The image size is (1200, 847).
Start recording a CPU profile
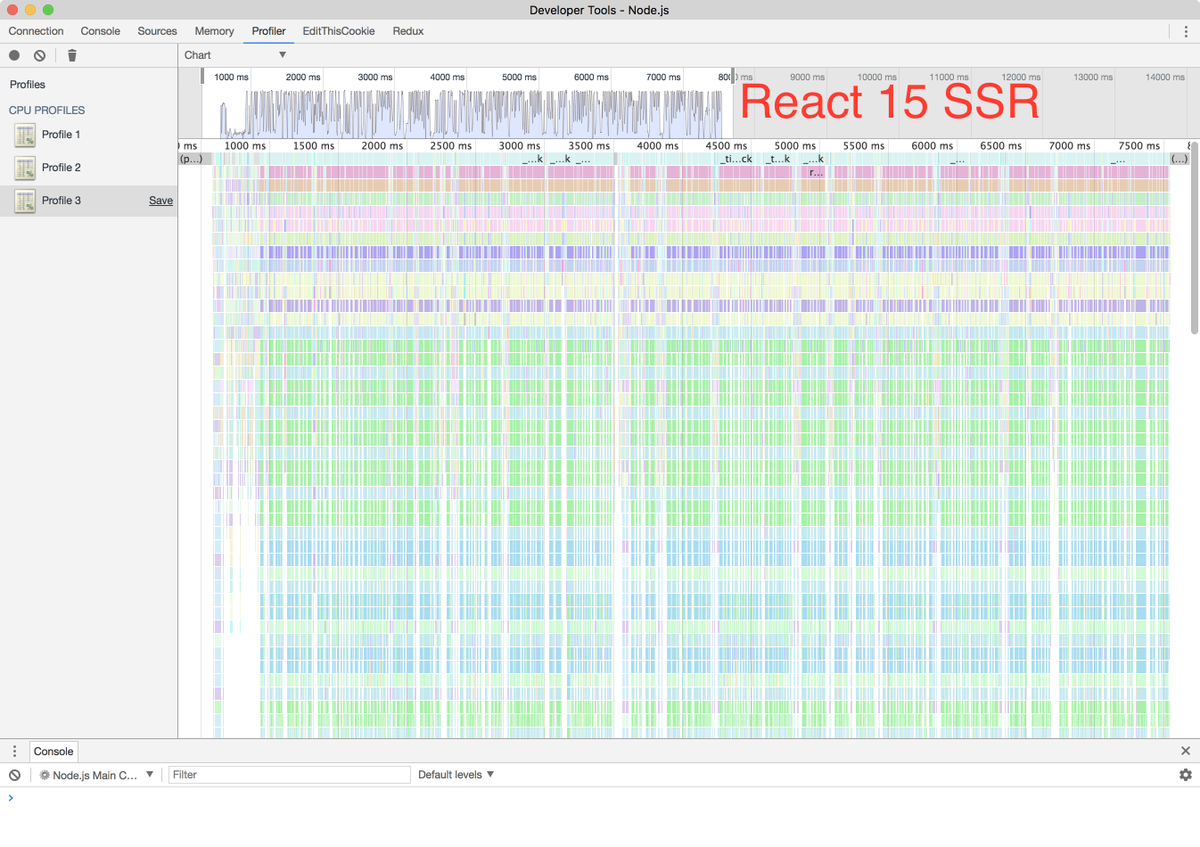(x=14, y=56)
